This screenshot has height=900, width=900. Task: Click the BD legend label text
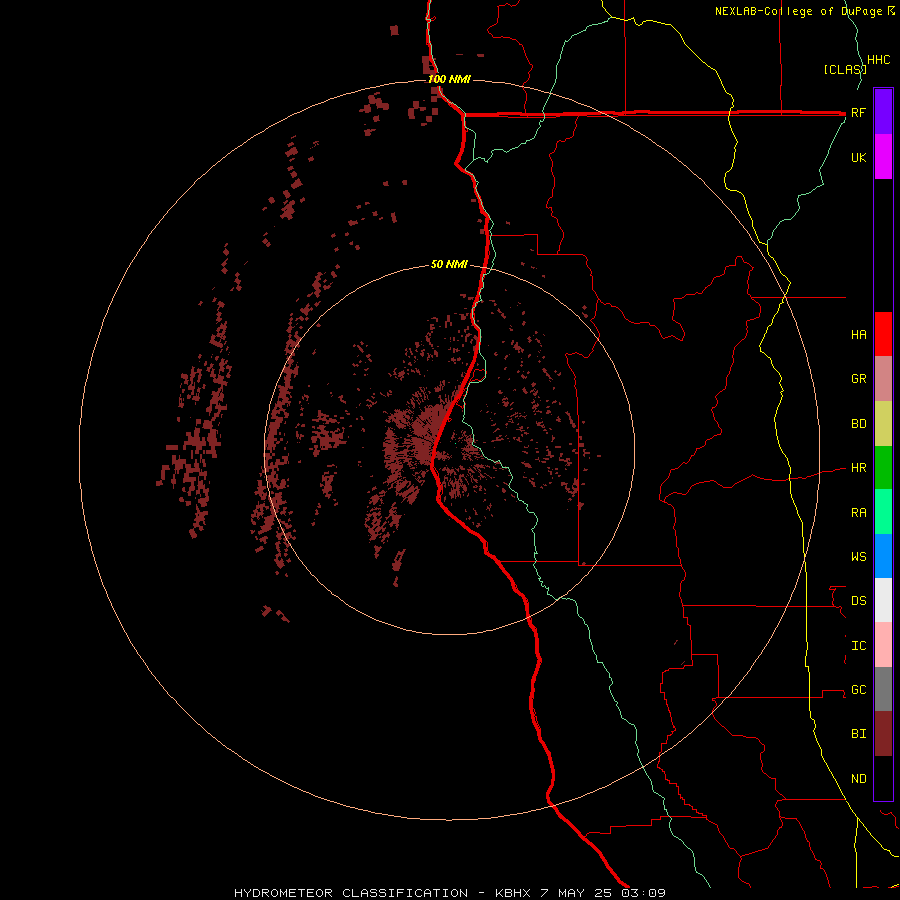(x=859, y=424)
